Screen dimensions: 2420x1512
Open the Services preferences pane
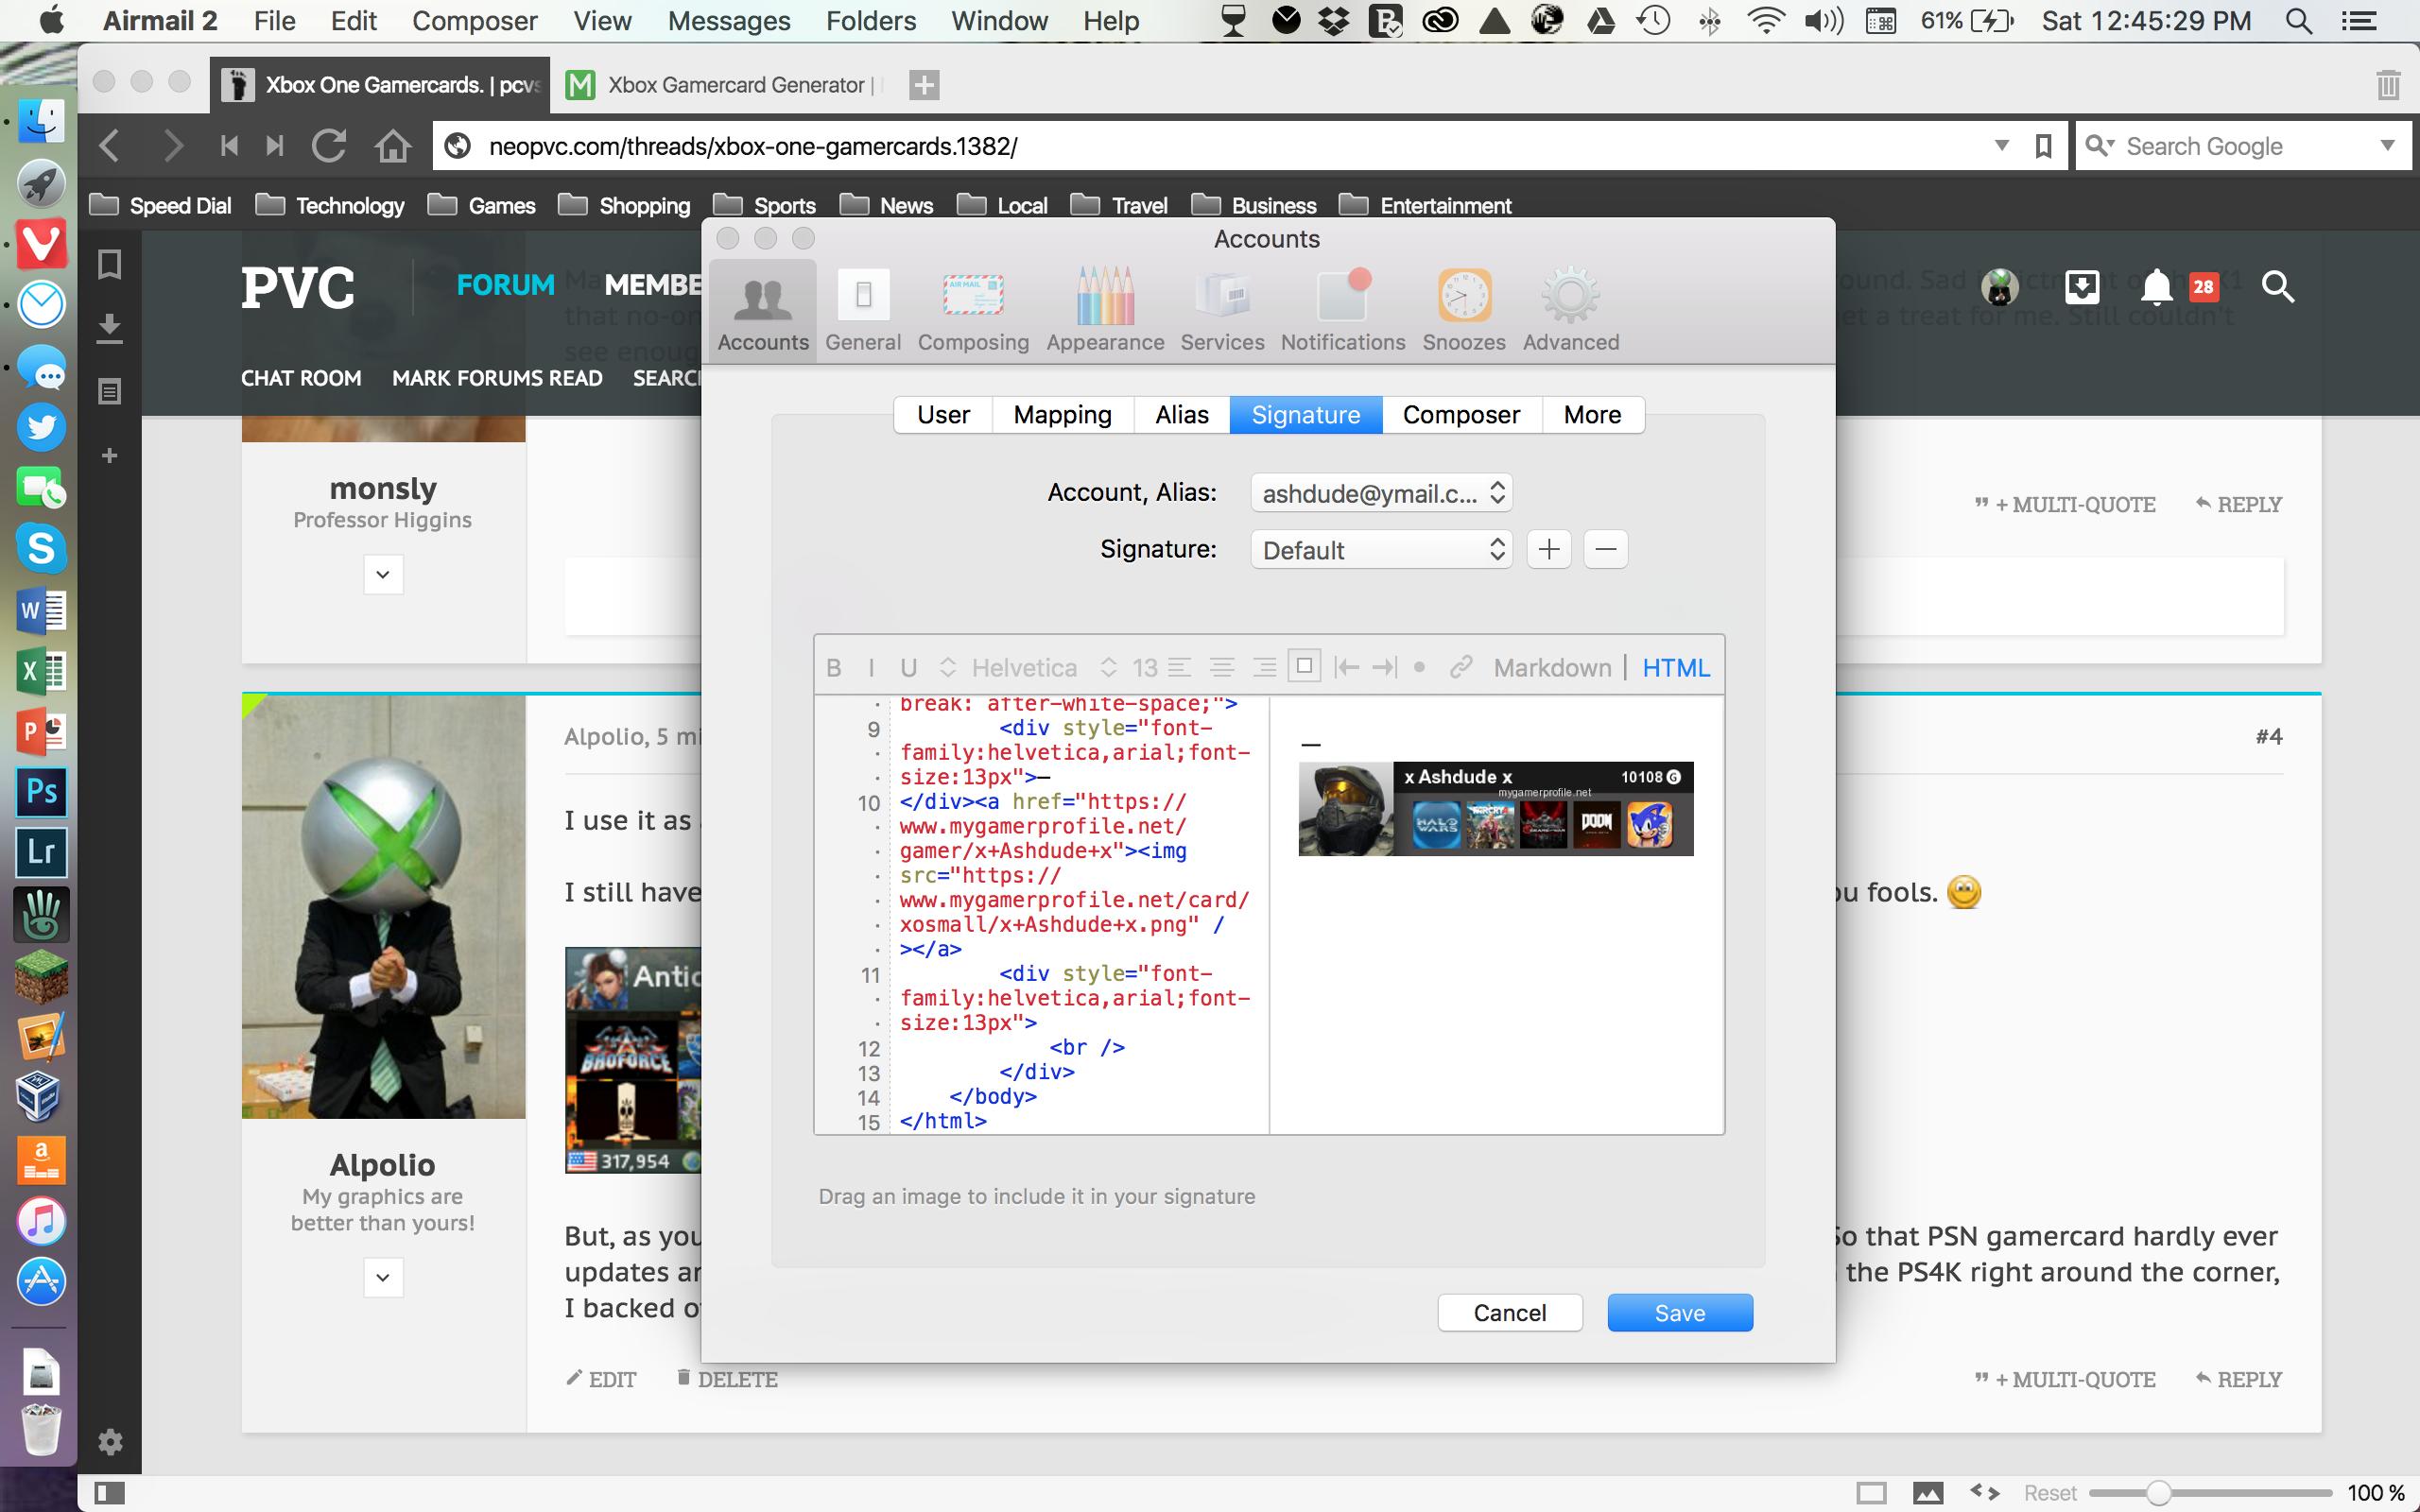click(x=1222, y=310)
